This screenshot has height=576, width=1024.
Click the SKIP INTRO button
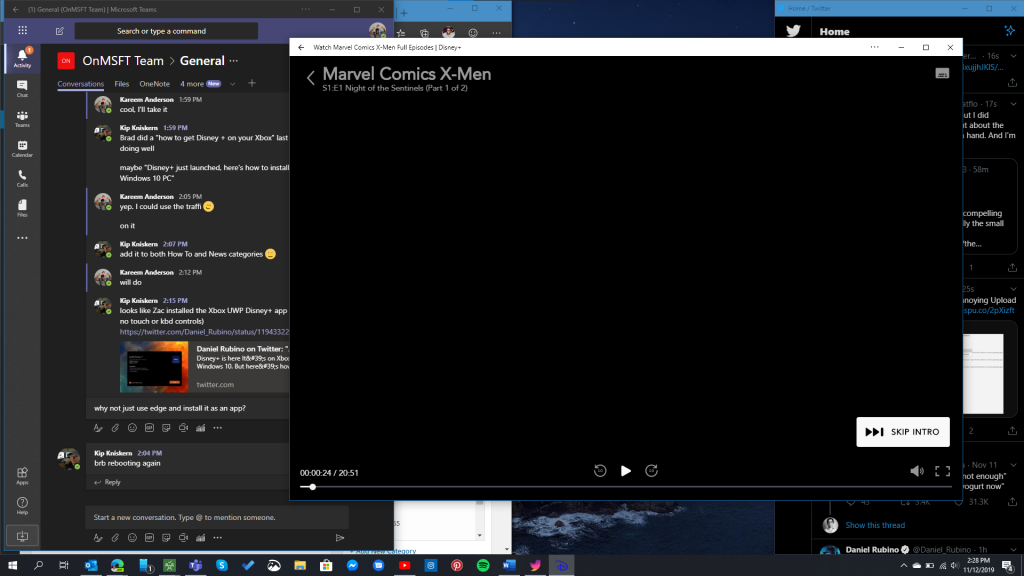tap(903, 432)
